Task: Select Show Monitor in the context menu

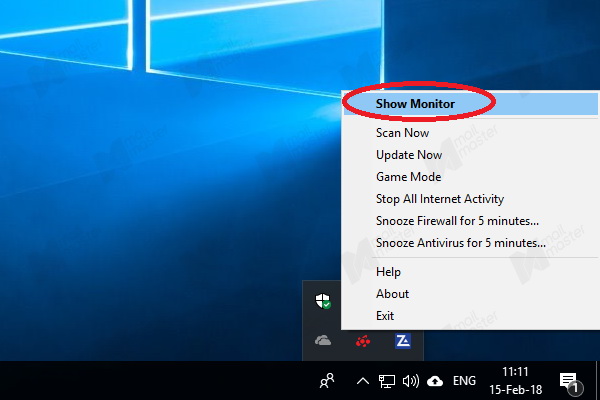Action: (471, 104)
